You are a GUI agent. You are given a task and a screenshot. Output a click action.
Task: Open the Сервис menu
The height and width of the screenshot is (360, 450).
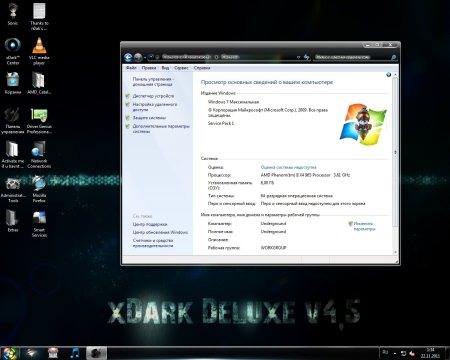pos(181,68)
